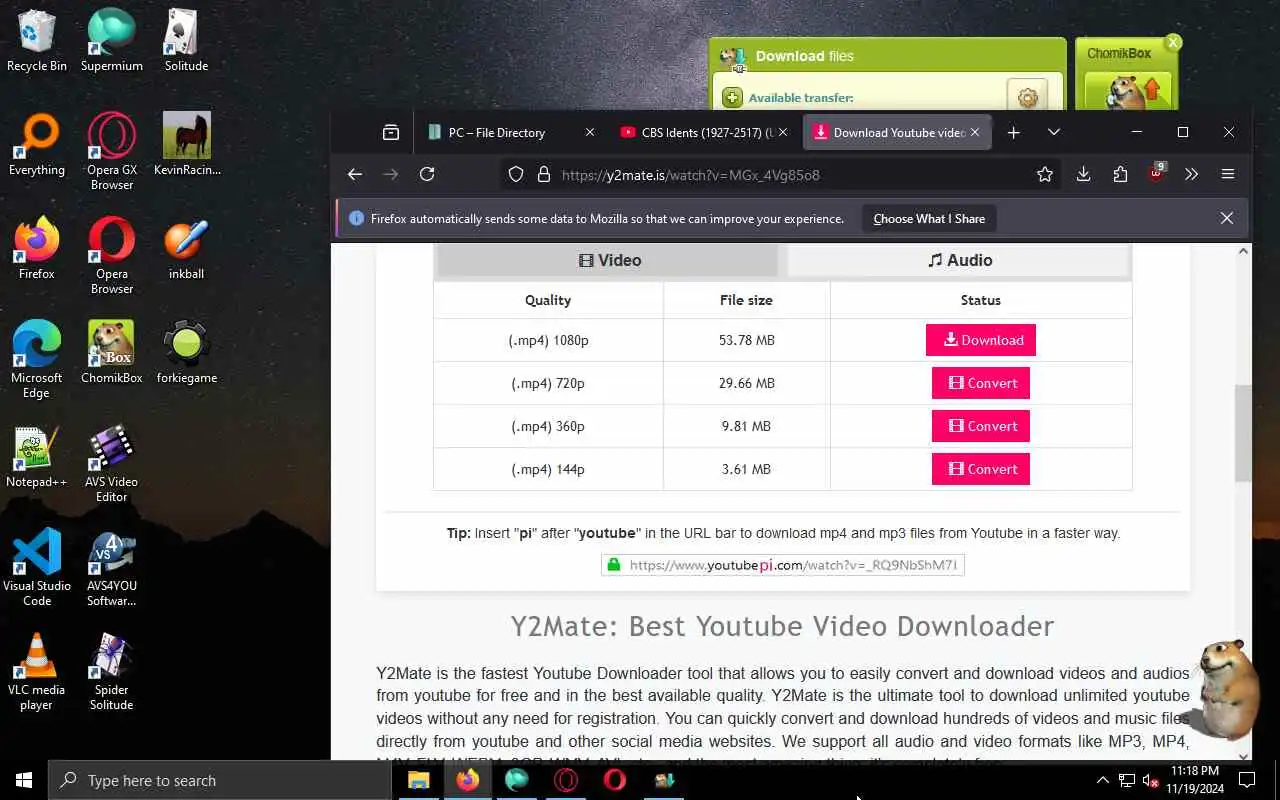Close the CBS Idents tab
The height and width of the screenshot is (800, 1280).
tap(783, 132)
